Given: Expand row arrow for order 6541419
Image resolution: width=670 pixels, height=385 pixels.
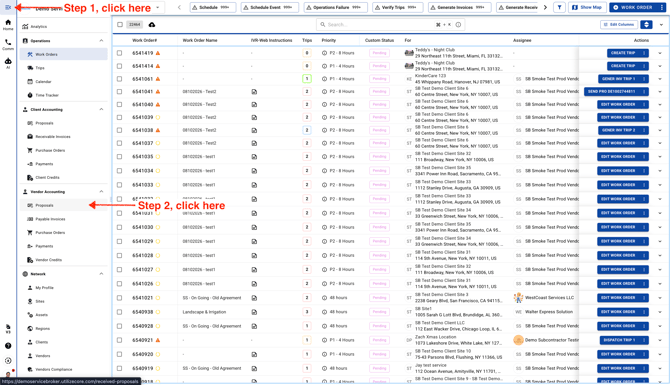Looking at the screenshot, I should pyautogui.click(x=660, y=53).
